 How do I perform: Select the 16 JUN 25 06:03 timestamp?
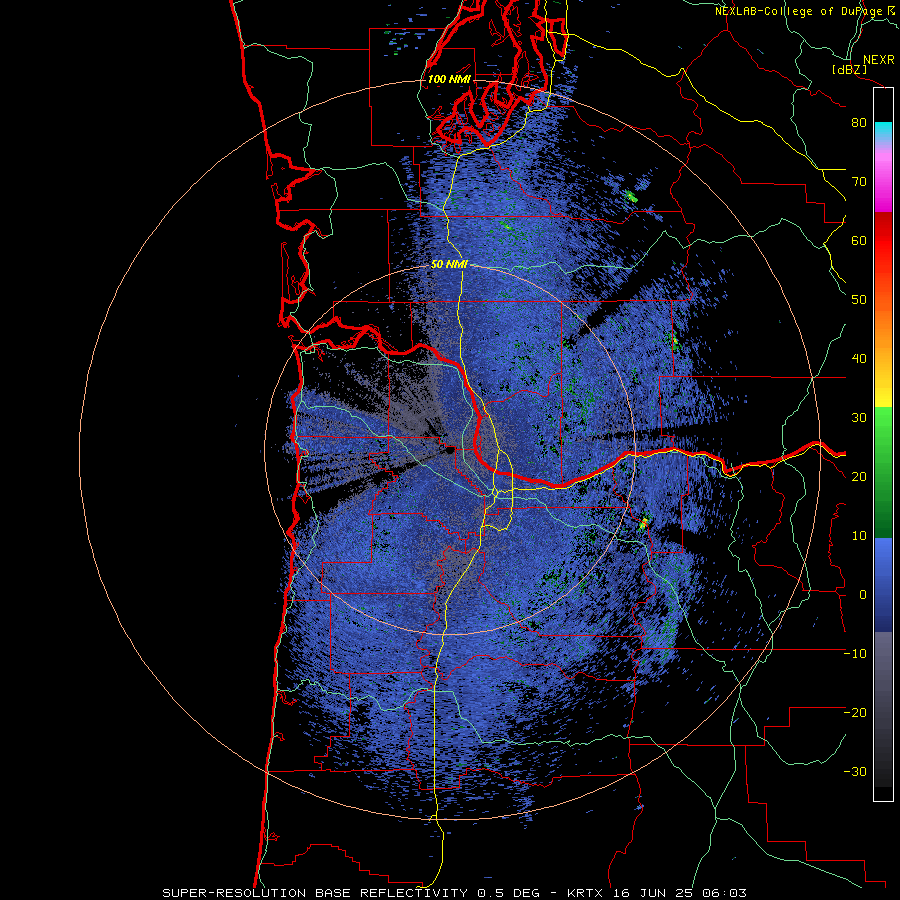[680, 893]
